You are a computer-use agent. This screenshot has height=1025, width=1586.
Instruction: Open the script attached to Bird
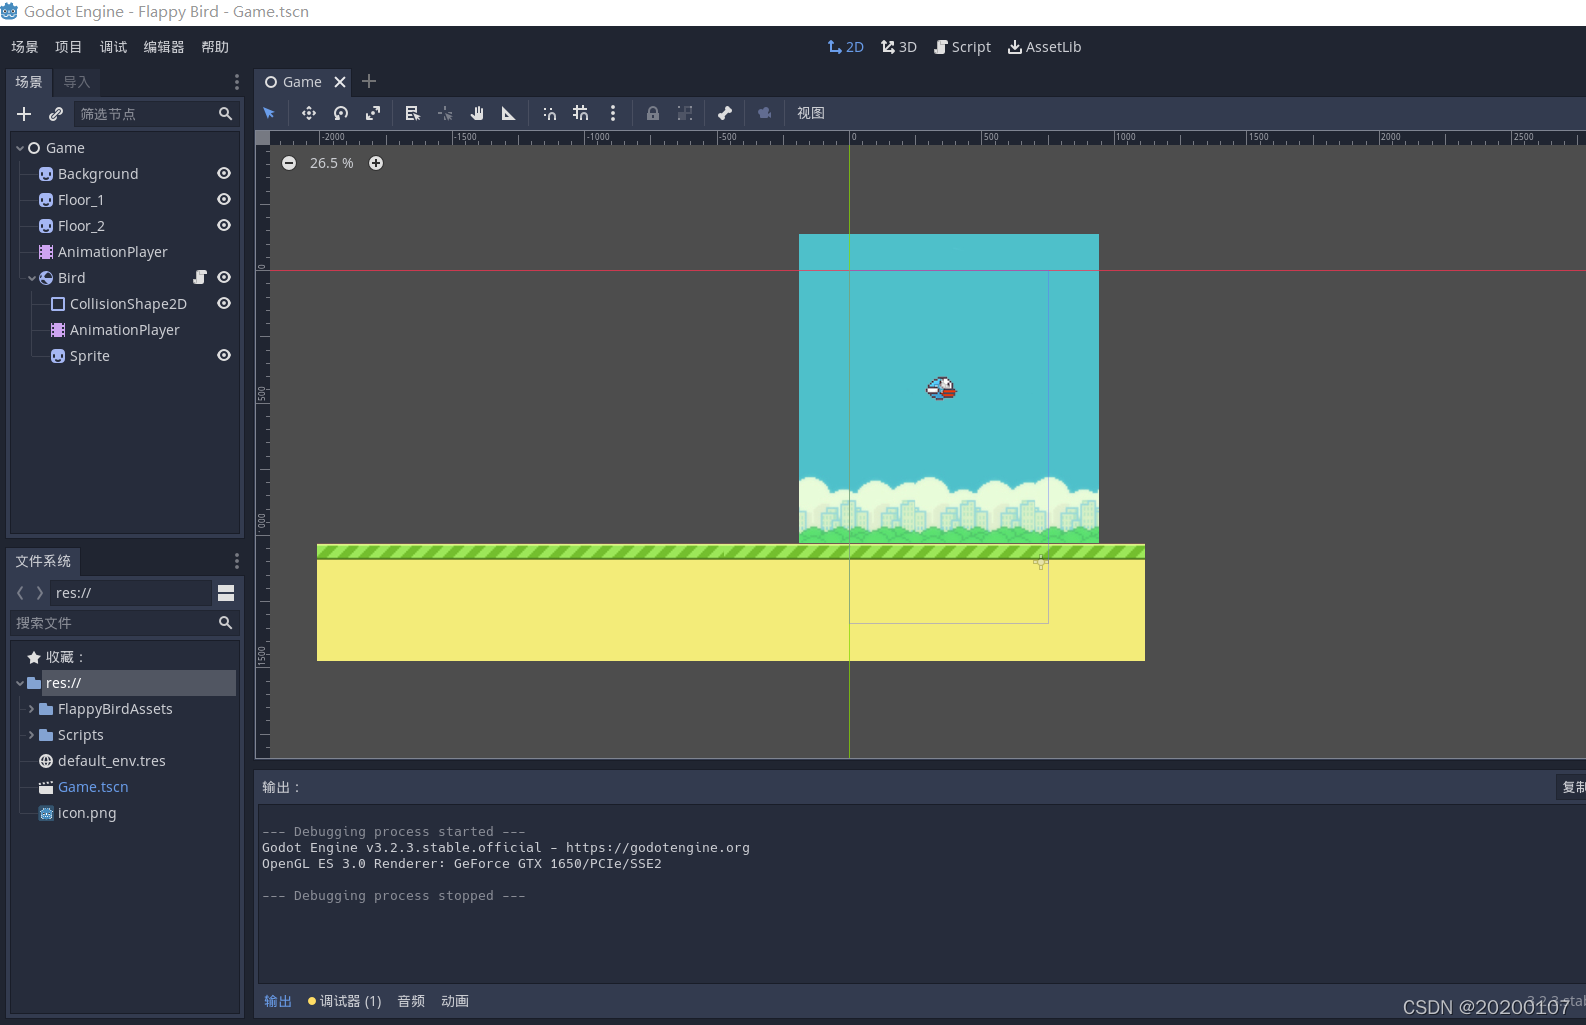[x=200, y=277]
